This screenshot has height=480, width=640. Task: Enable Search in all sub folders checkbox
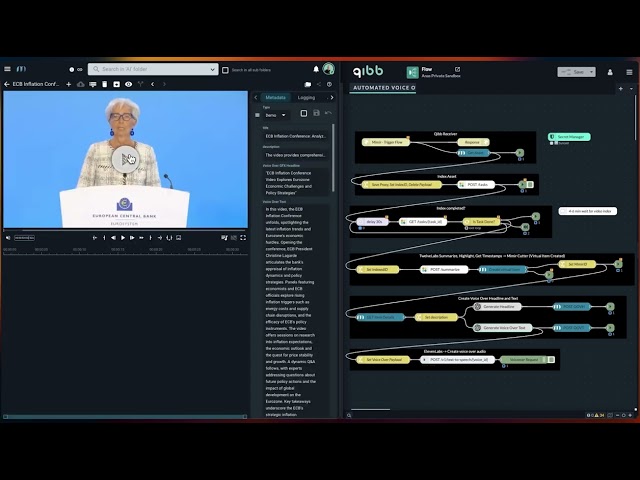(x=225, y=70)
